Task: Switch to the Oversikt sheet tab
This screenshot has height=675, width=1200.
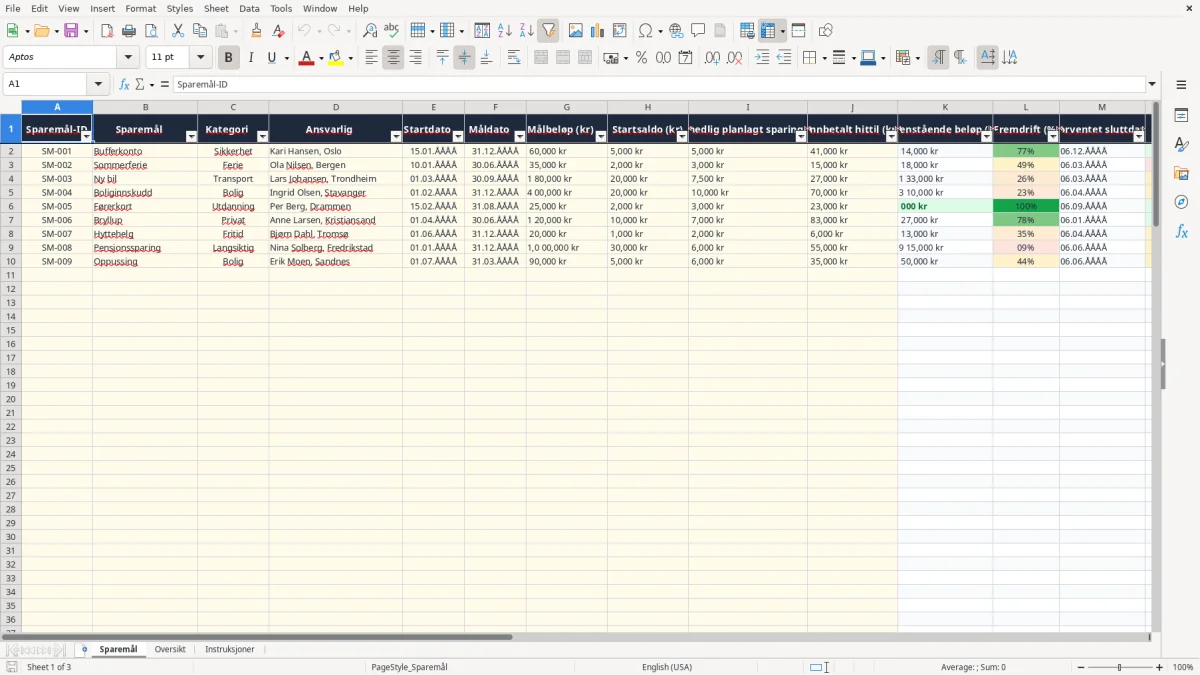Action: coord(170,650)
